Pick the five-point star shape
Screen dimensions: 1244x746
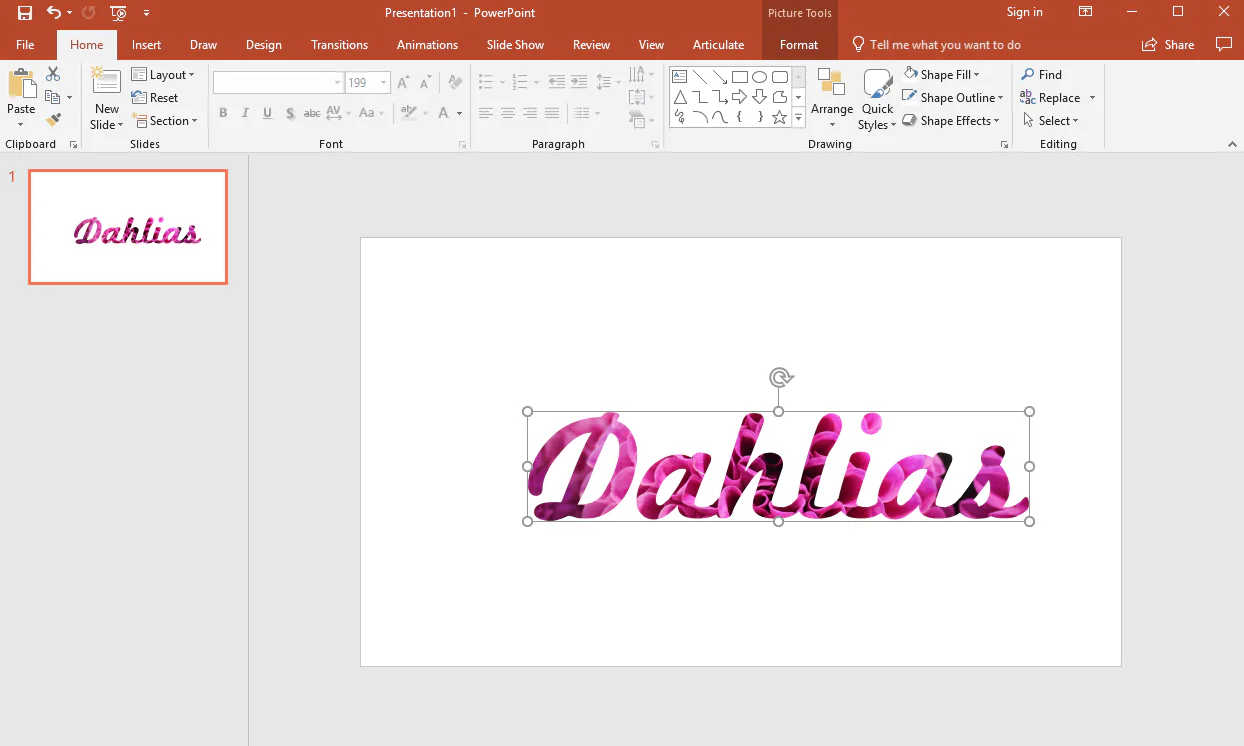(x=780, y=117)
